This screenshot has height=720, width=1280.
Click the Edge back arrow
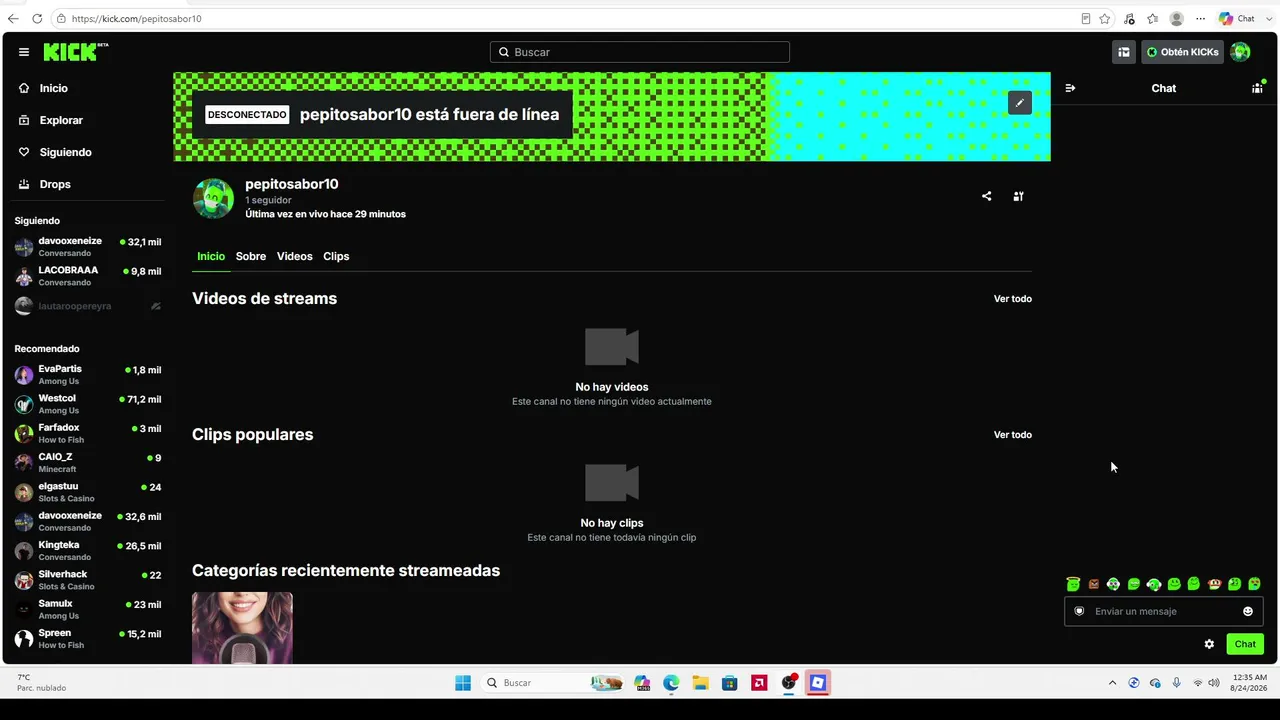13,18
